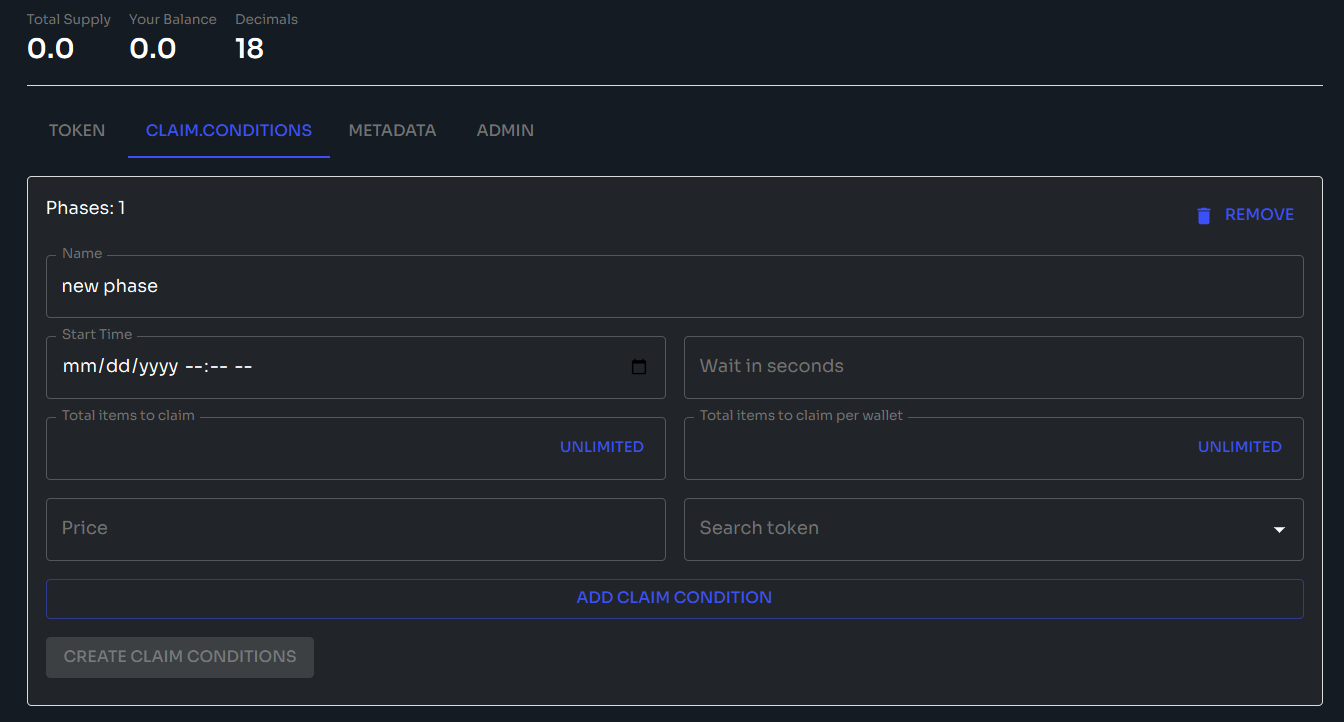Click the trash icon beside REMOVE

pyautogui.click(x=1204, y=215)
